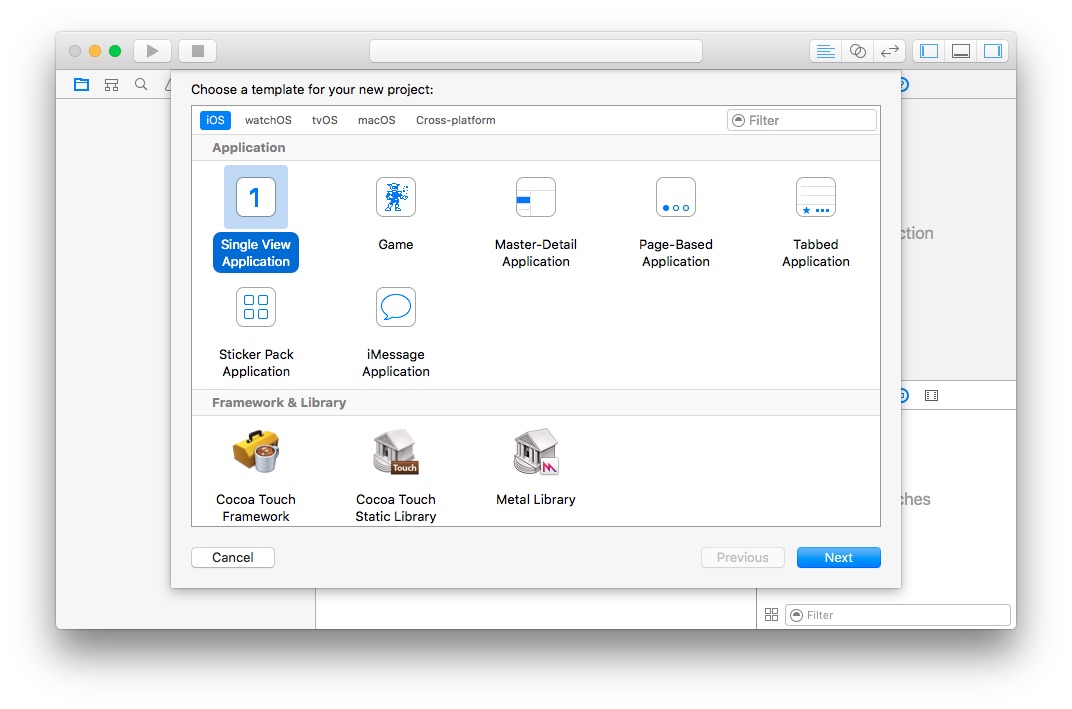Toggle the Navigator pane visibility
The height and width of the screenshot is (709, 1072).
tap(929, 51)
